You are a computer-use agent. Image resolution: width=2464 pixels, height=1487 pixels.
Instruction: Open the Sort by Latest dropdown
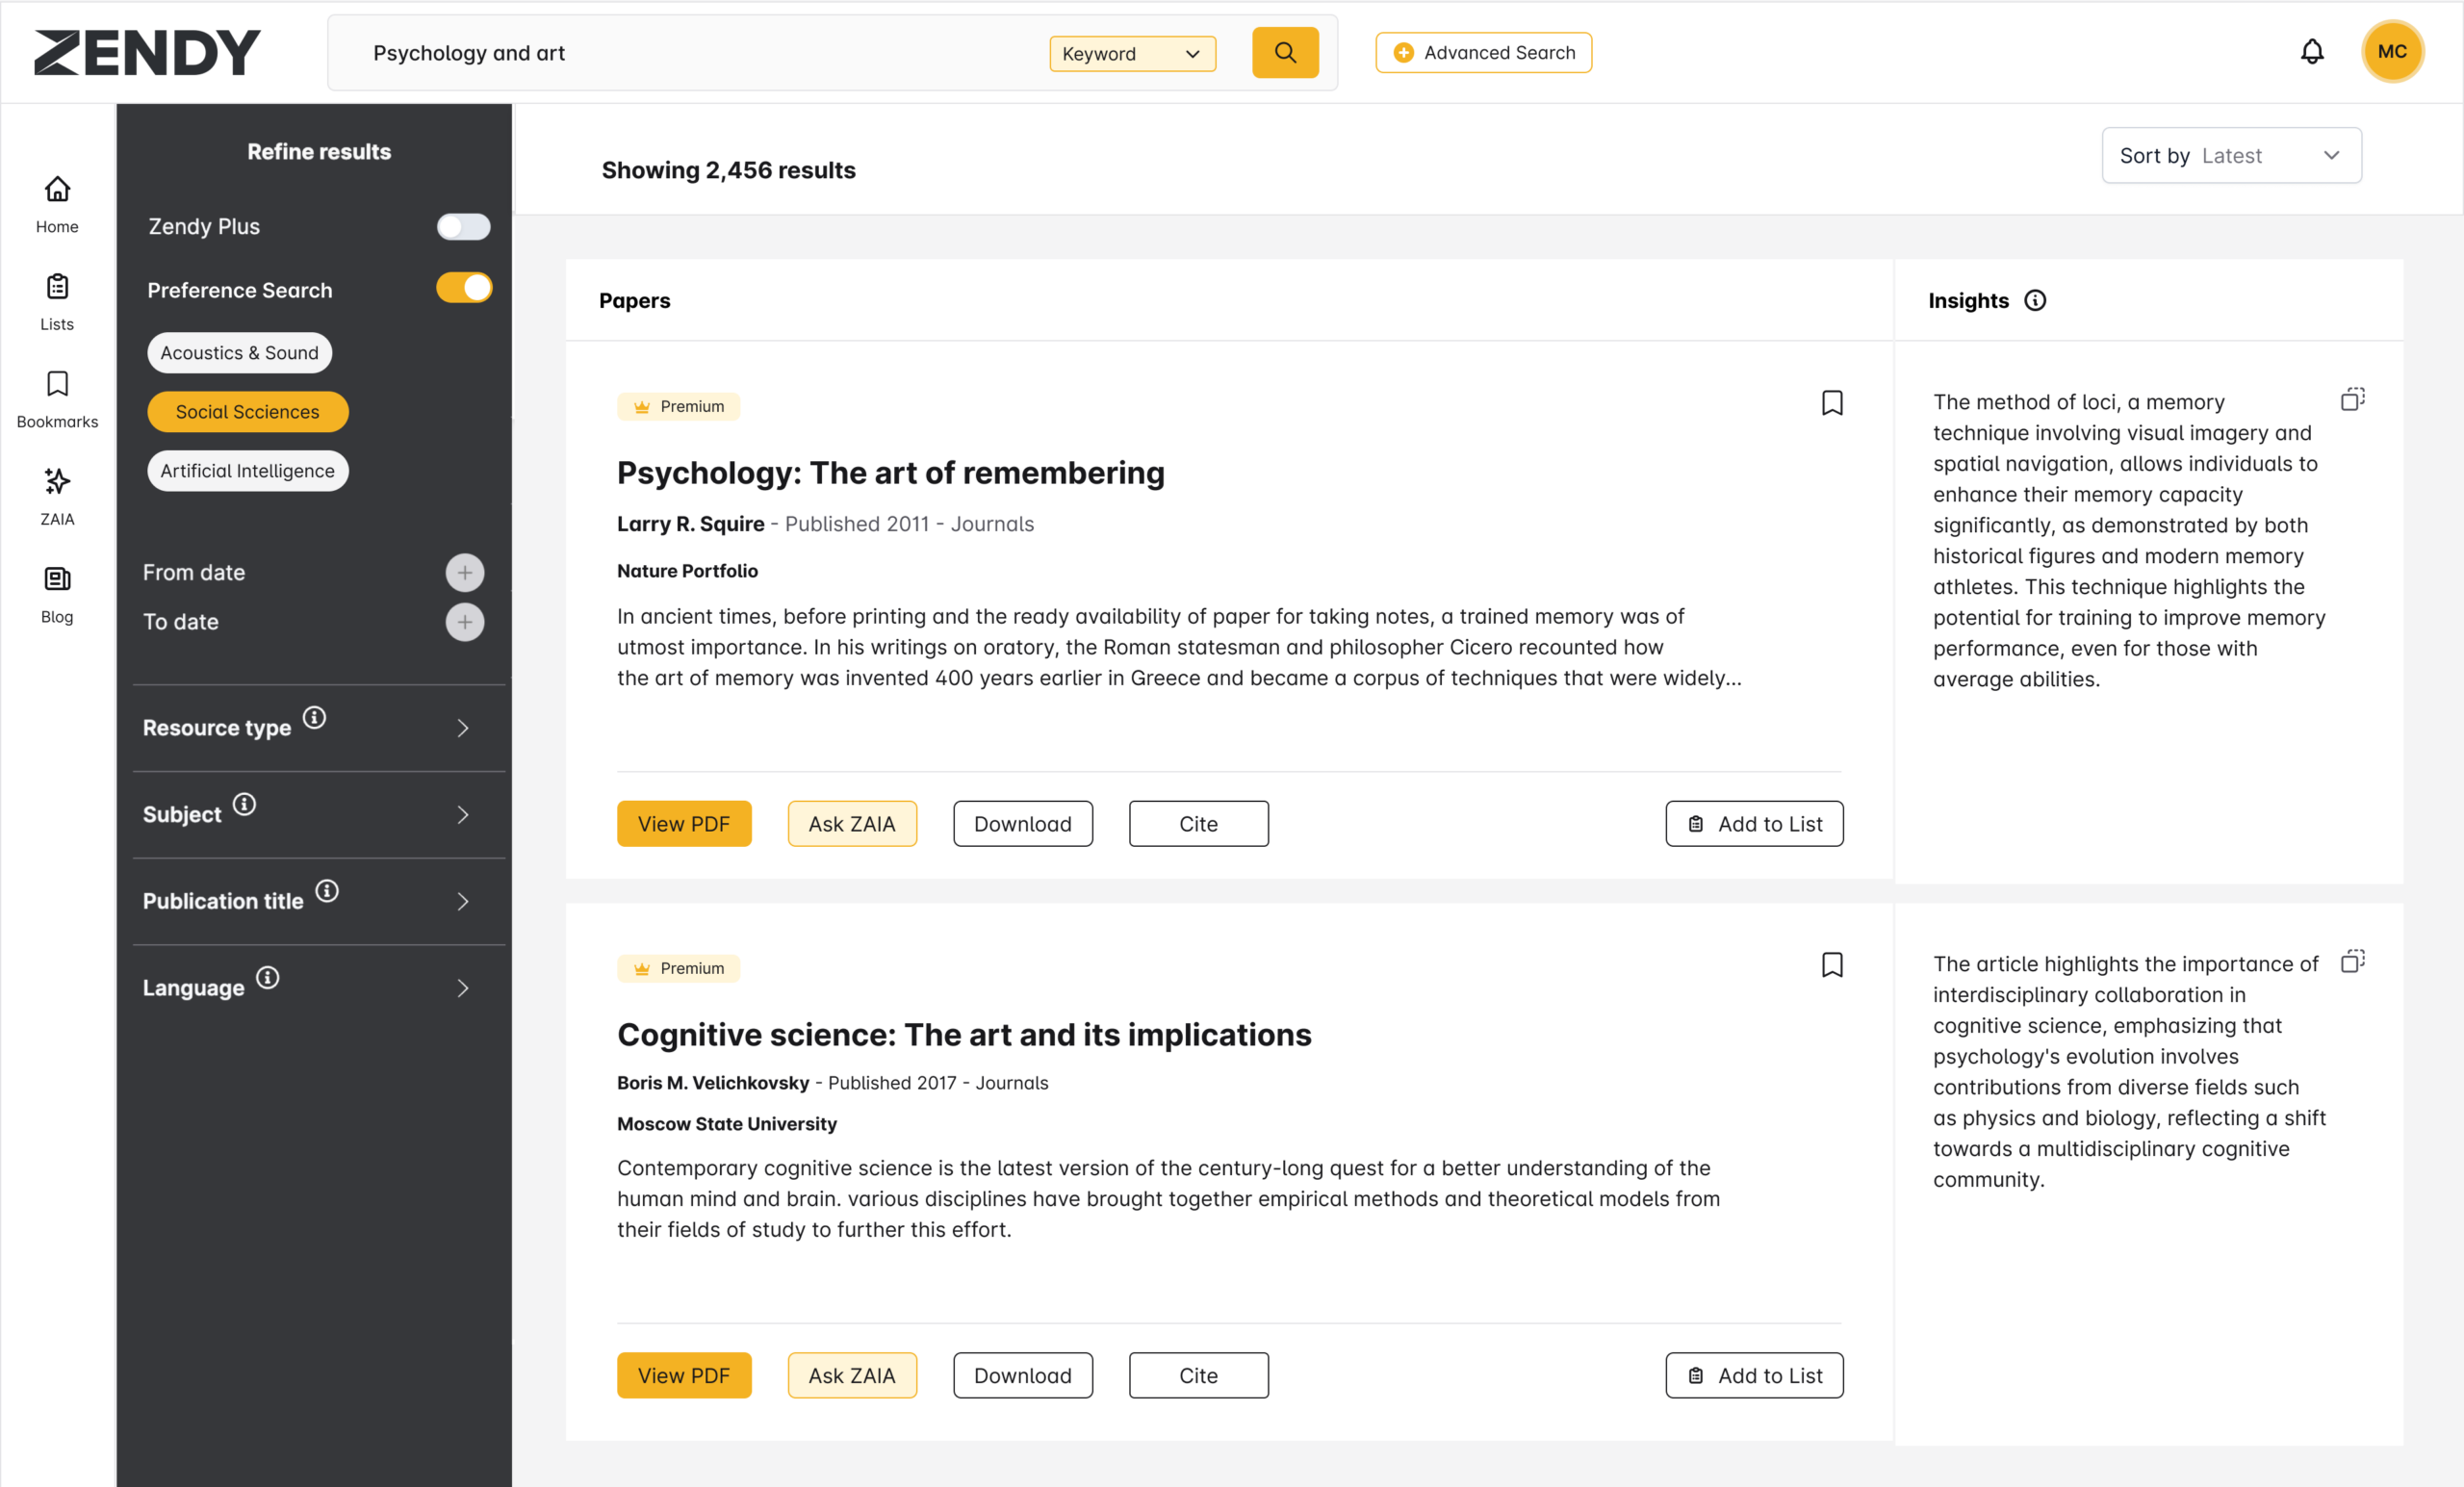click(x=2231, y=155)
